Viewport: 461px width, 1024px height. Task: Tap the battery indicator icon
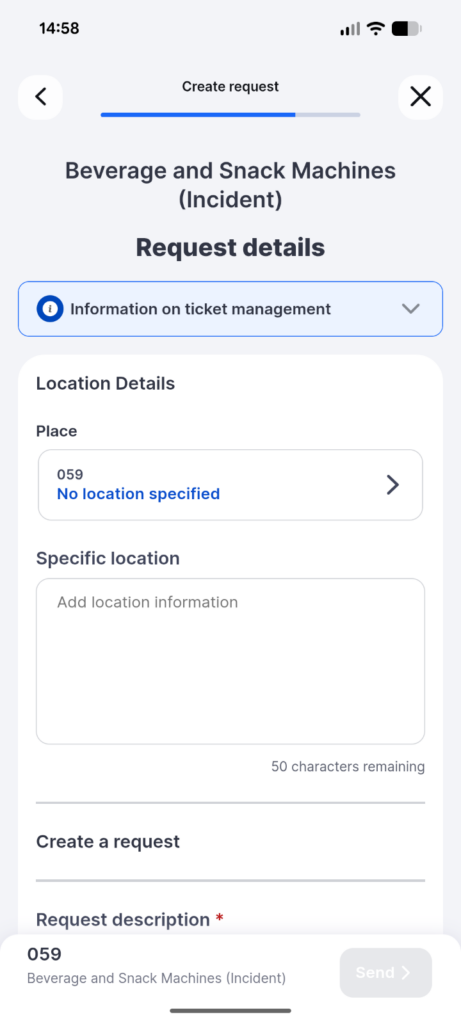406,28
